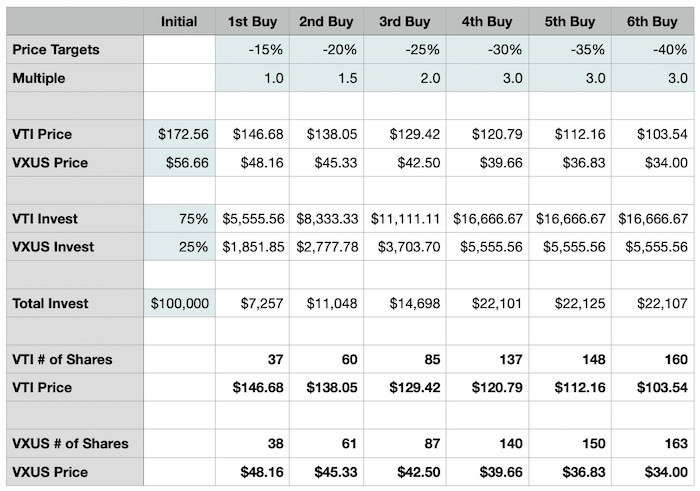Select the $22,107 Total Invest cell

coord(652,303)
